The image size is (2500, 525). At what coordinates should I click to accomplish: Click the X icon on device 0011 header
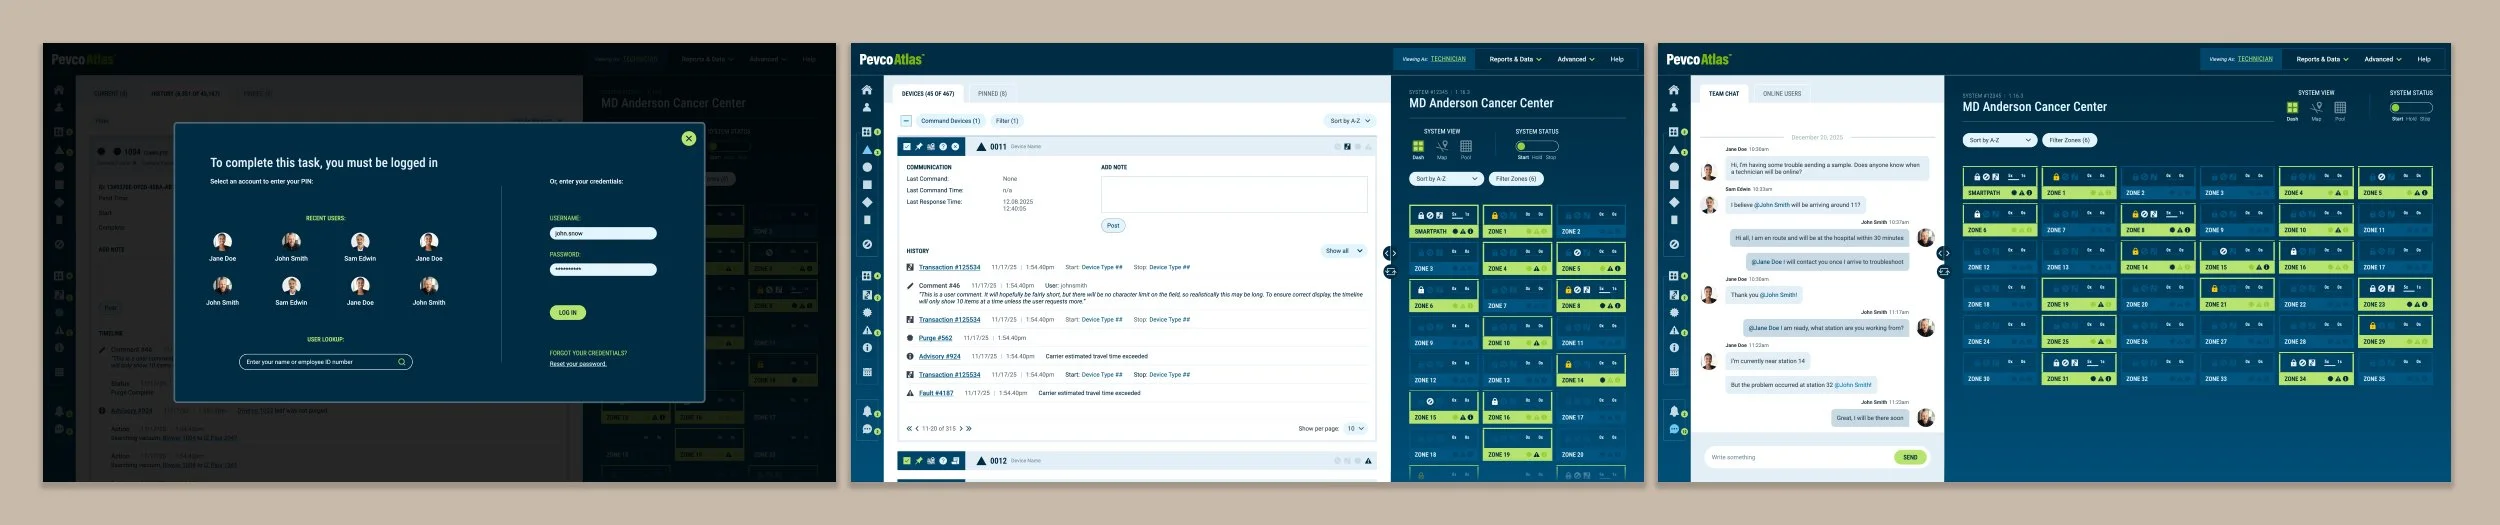(x=955, y=147)
